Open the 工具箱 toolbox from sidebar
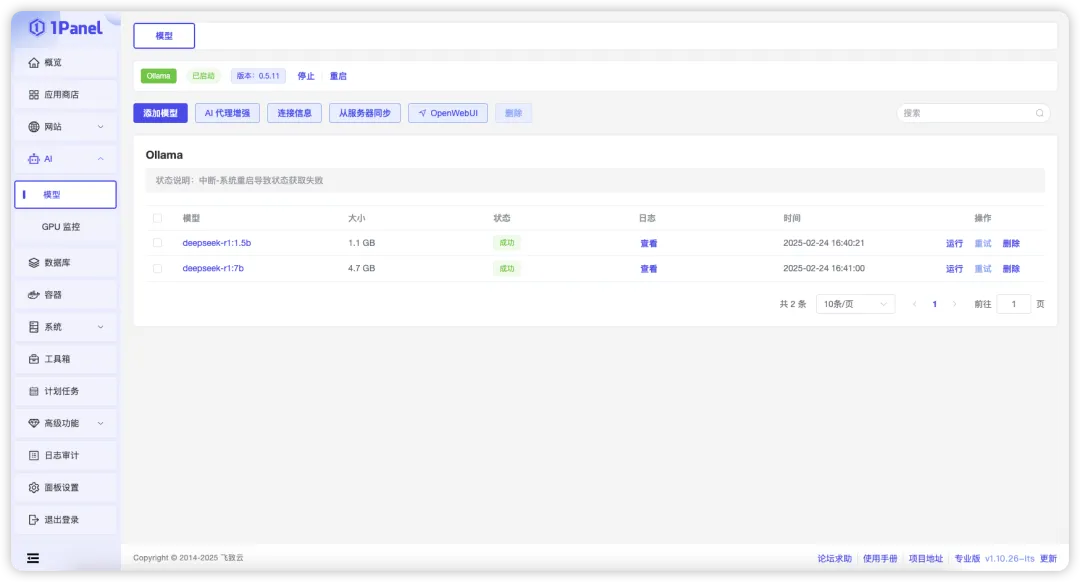1080x582 pixels. coord(46,358)
